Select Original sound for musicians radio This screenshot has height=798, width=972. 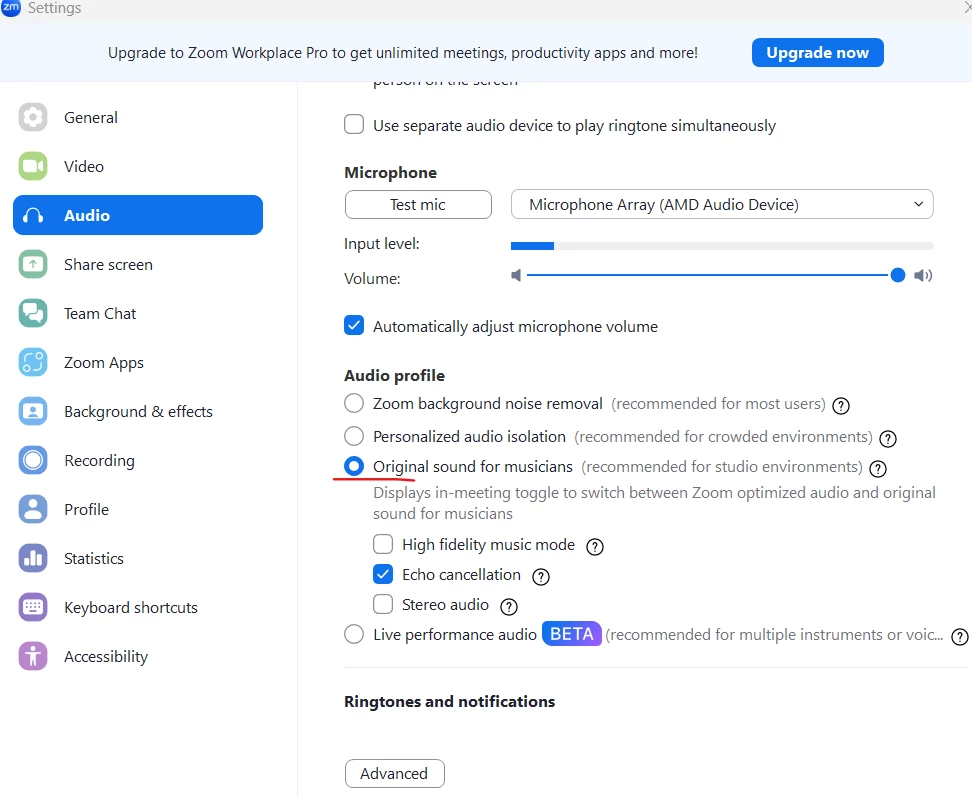point(354,466)
